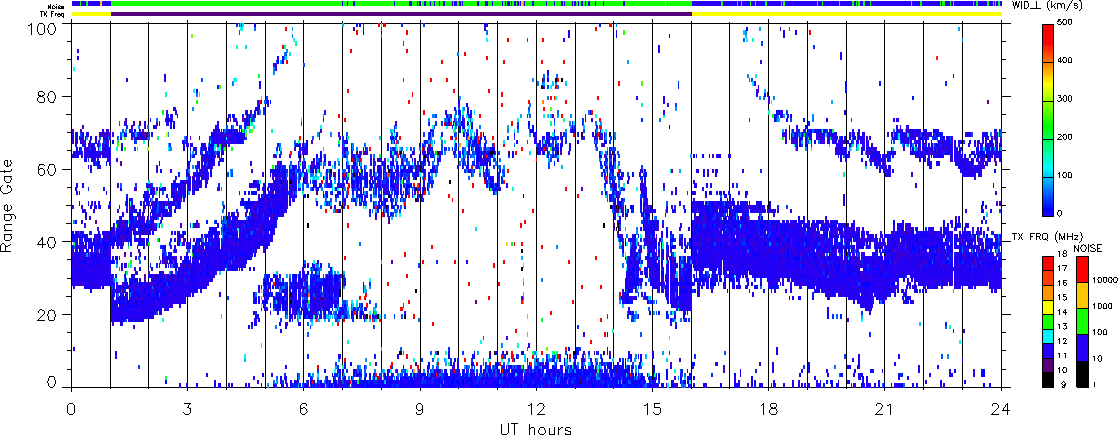Click the 'NOISE' legend title
1118x435 pixels.
1087,248
